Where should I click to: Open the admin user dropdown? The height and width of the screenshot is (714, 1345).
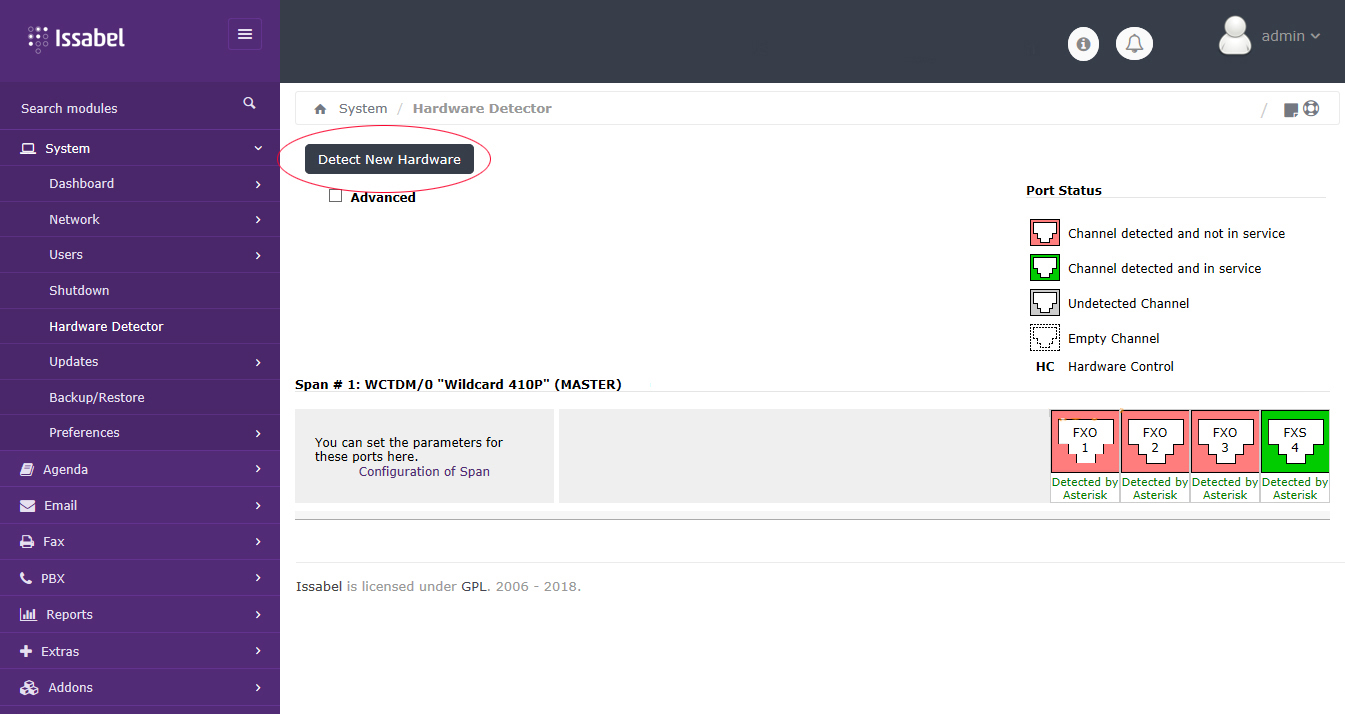(1291, 36)
